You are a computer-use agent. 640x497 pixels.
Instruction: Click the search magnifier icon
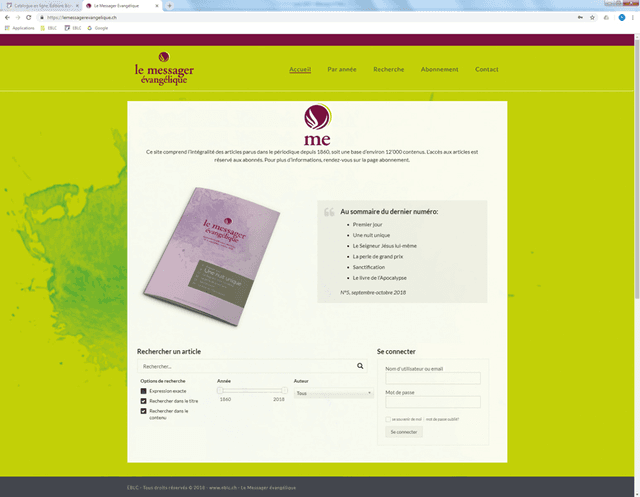coord(360,366)
